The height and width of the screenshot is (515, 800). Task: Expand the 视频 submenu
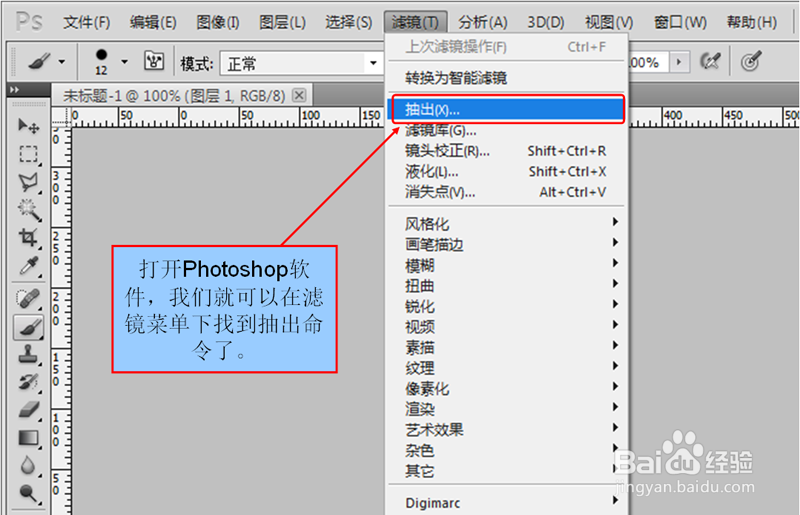pos(506,327)
